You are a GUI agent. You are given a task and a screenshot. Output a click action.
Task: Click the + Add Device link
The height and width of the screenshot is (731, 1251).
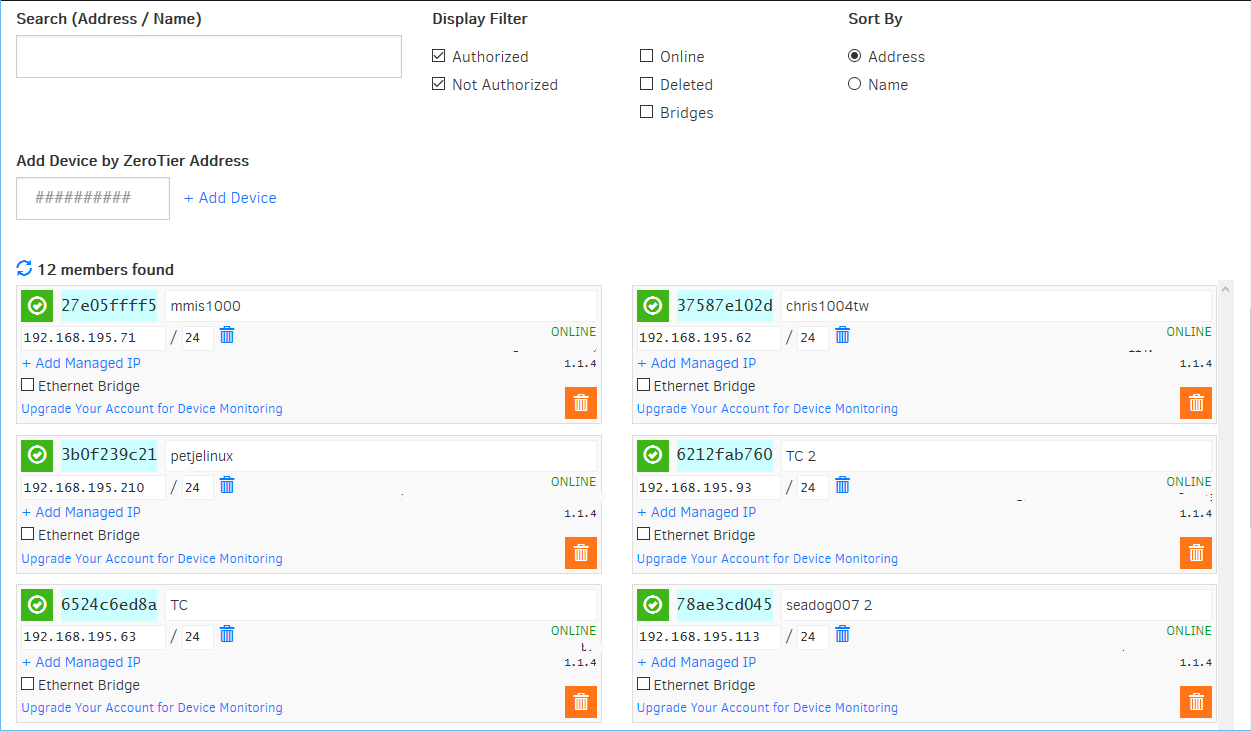230,198
